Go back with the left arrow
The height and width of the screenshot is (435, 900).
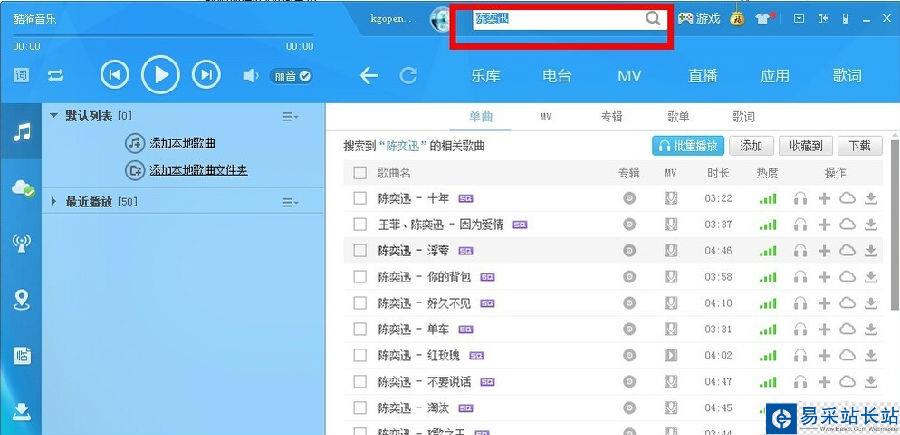coord(368,76)
